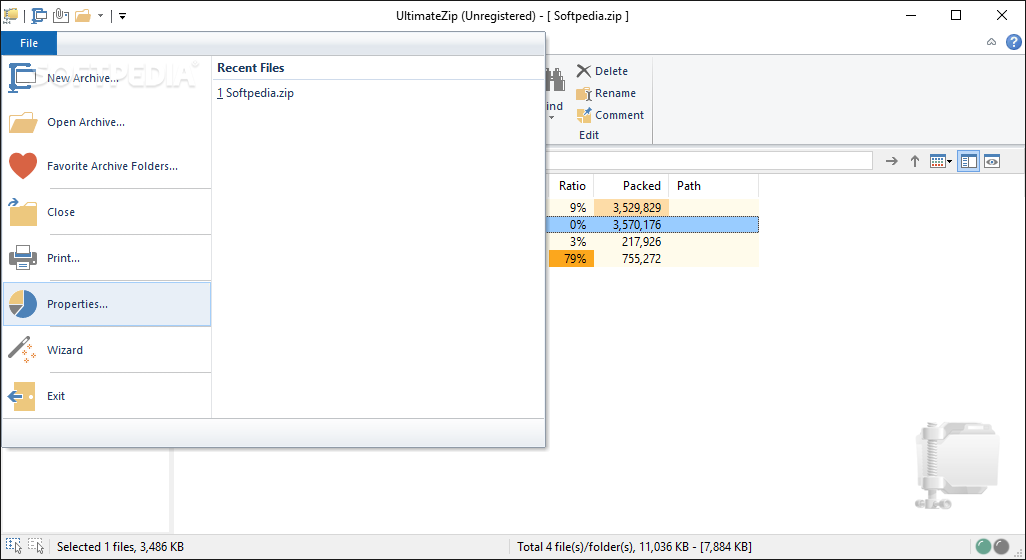The height and width of the screenshot is (560, 1026).
Task: Click the Comment button in Edit group
Action: [x=610, y=115]
